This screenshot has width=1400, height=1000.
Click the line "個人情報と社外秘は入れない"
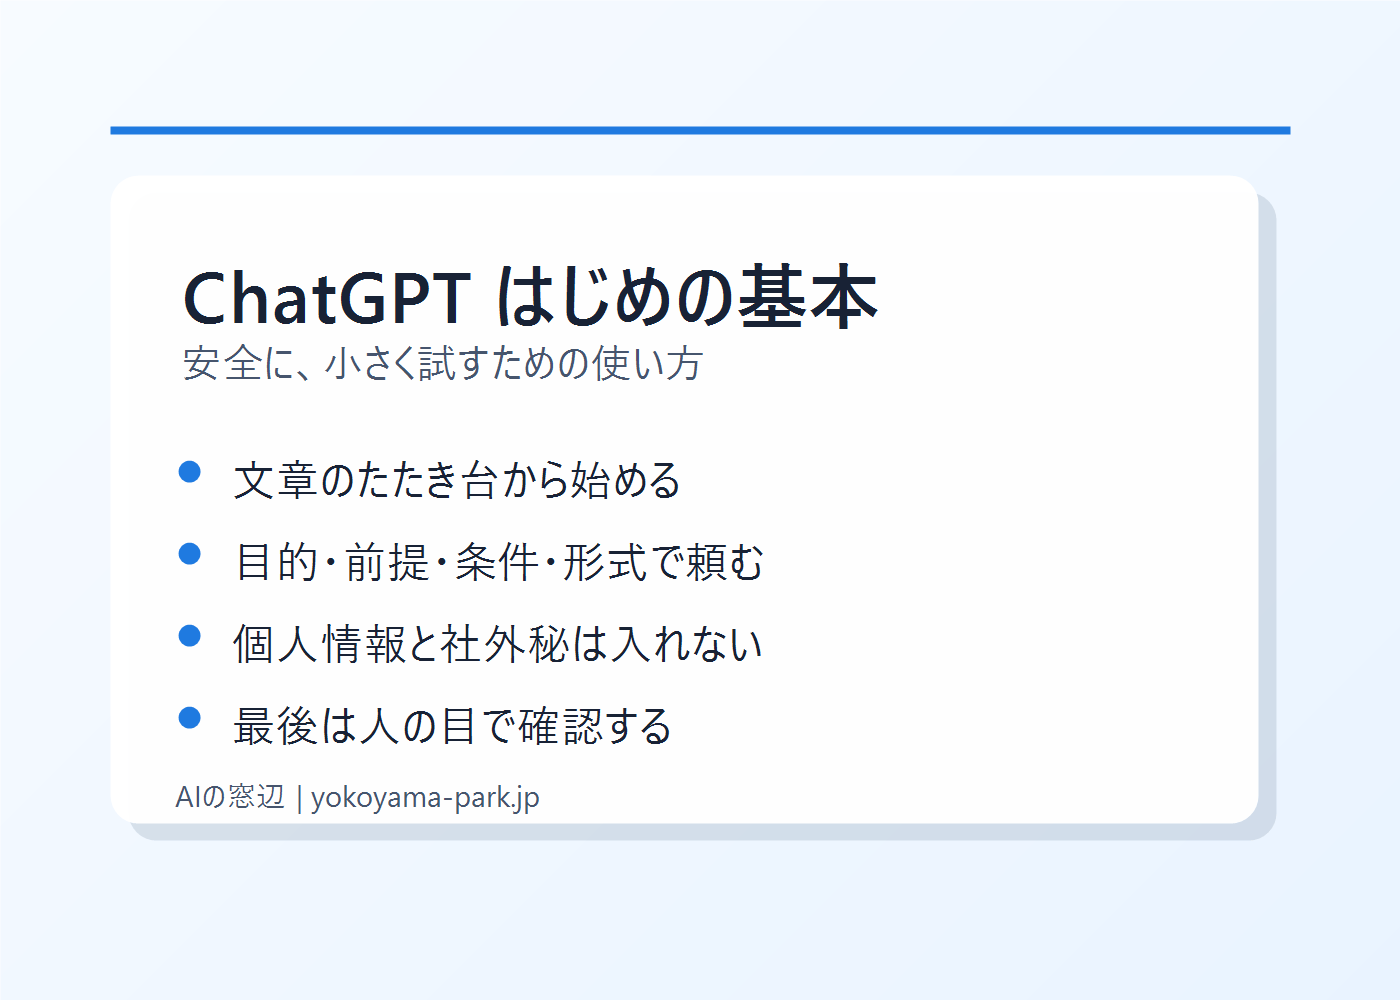point(498,644)
